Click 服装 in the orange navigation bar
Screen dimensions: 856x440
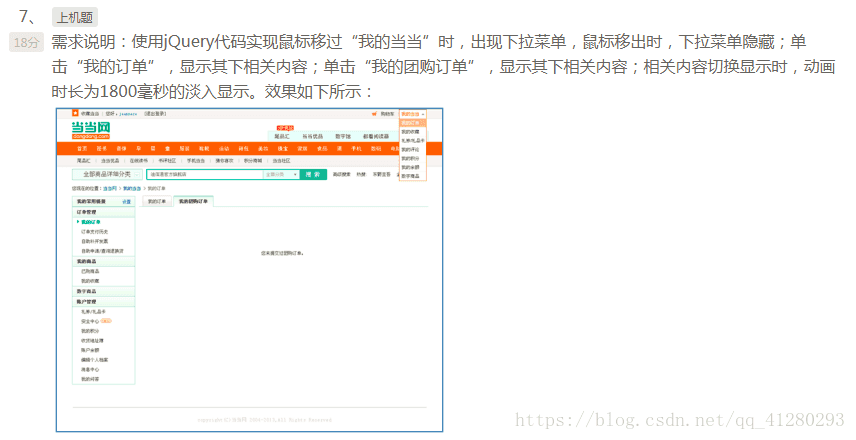[185, 148]
